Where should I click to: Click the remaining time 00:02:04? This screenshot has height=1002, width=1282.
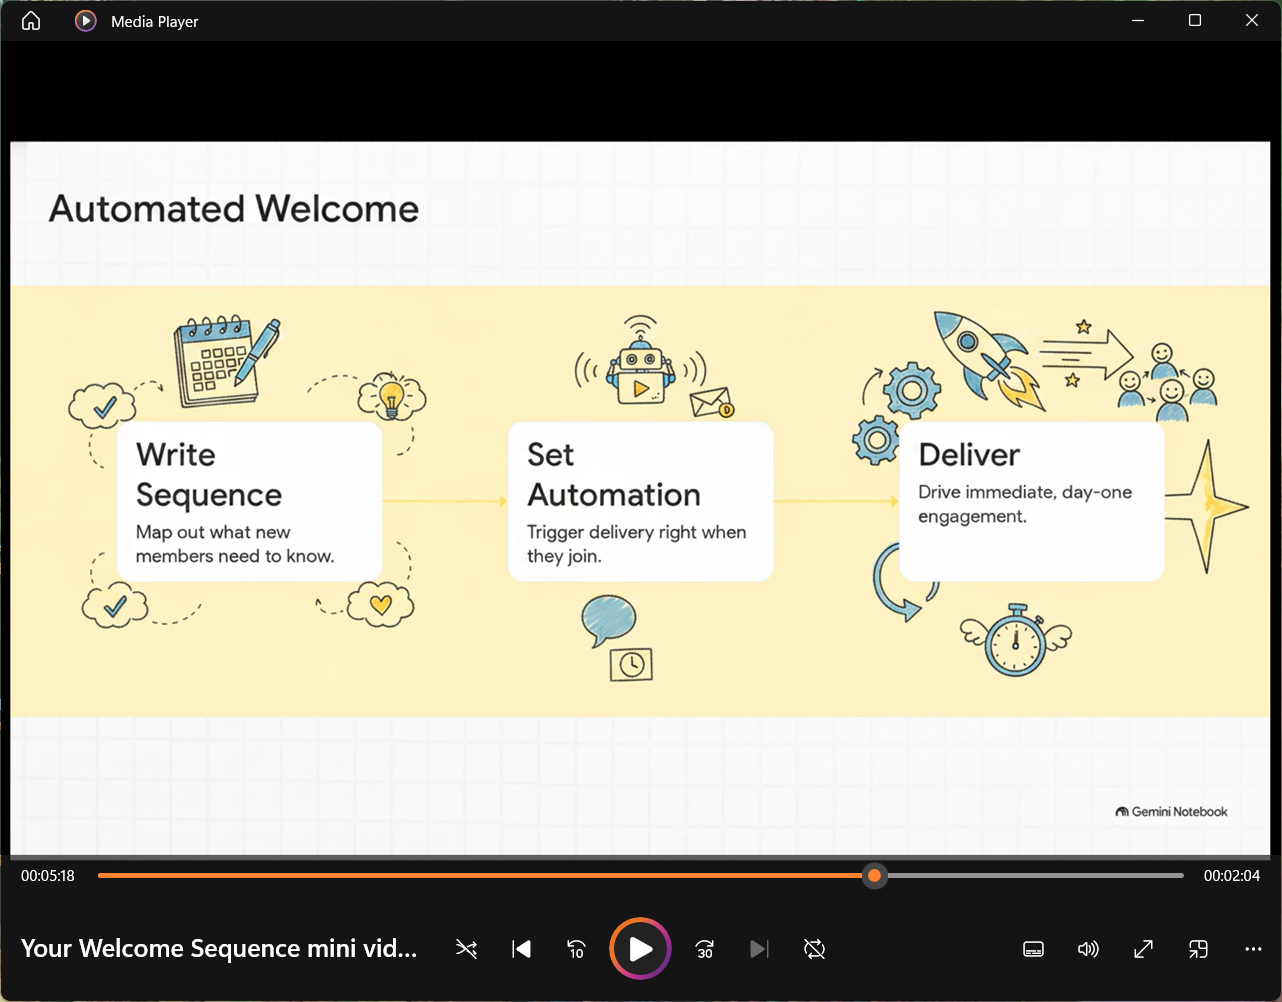tap(1232, 876)
